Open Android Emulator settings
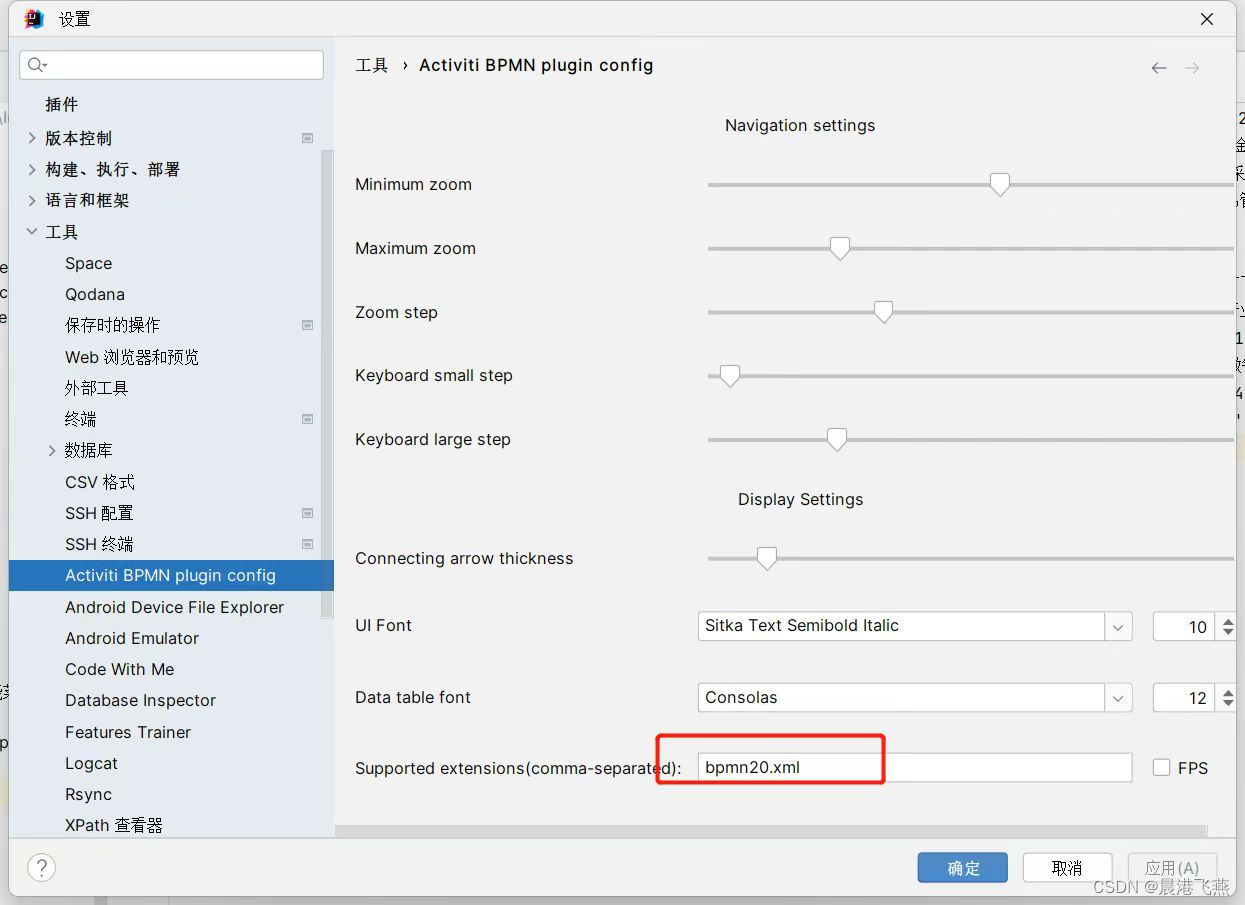This screenshot has height=905, width=1245. [132, 638]
